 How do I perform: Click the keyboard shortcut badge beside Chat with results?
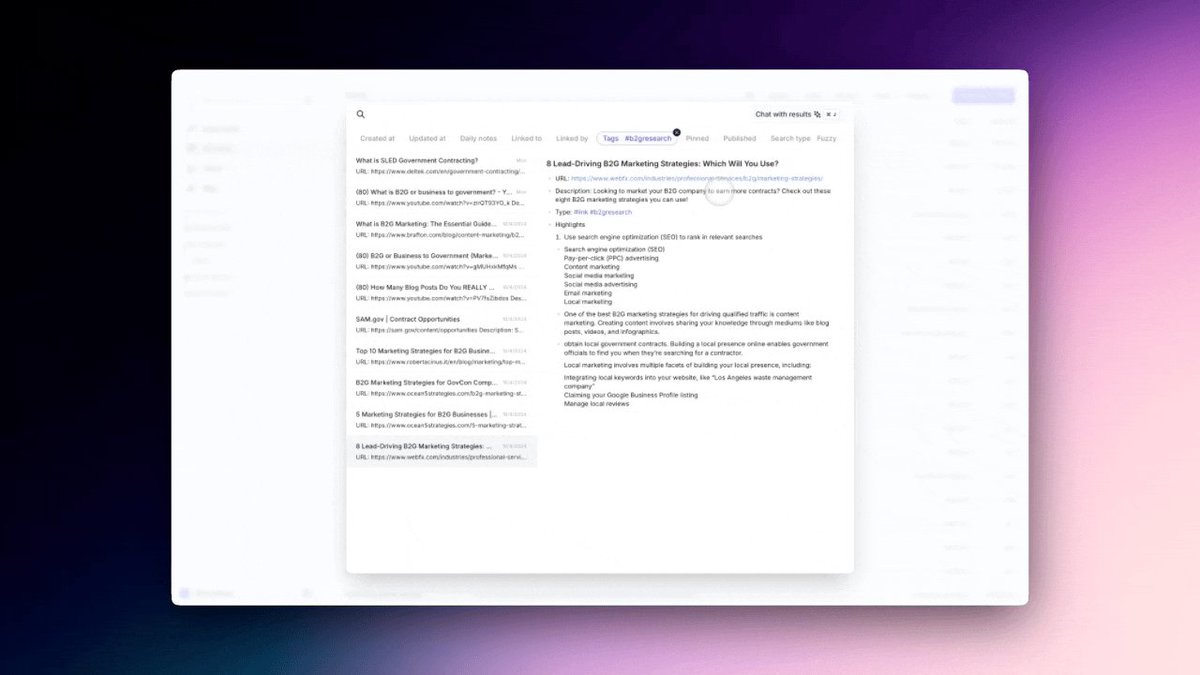(x=830, y=114)
